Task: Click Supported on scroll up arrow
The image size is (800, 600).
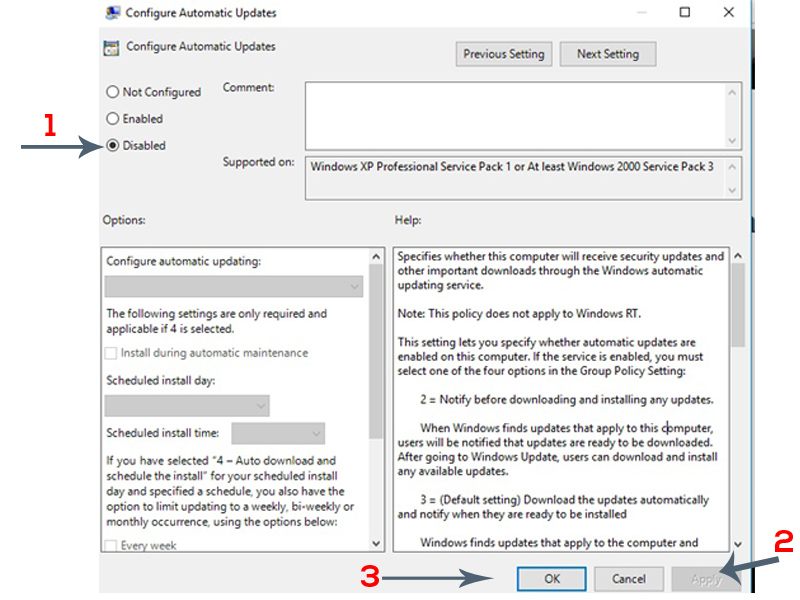Action: [732, 167]
